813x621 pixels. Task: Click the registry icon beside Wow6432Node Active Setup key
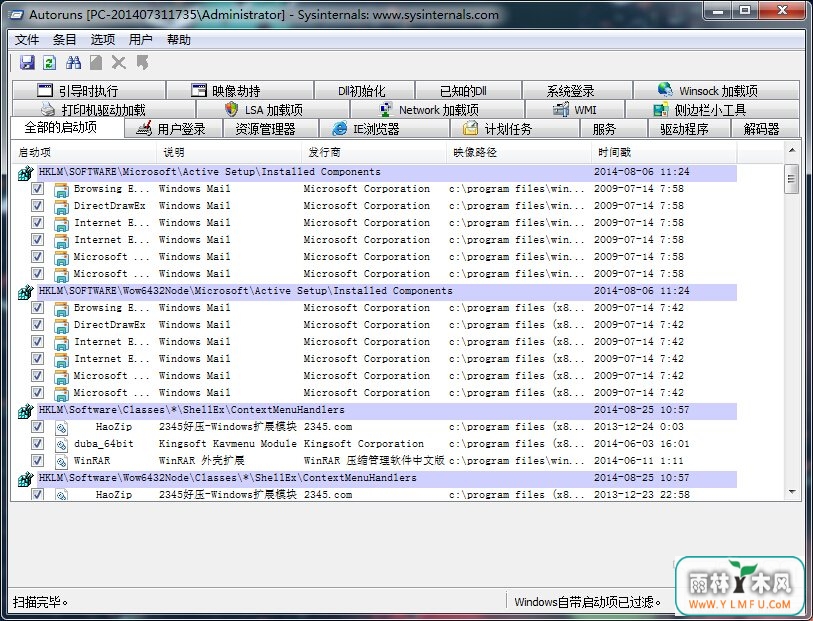tap(25, 292)
